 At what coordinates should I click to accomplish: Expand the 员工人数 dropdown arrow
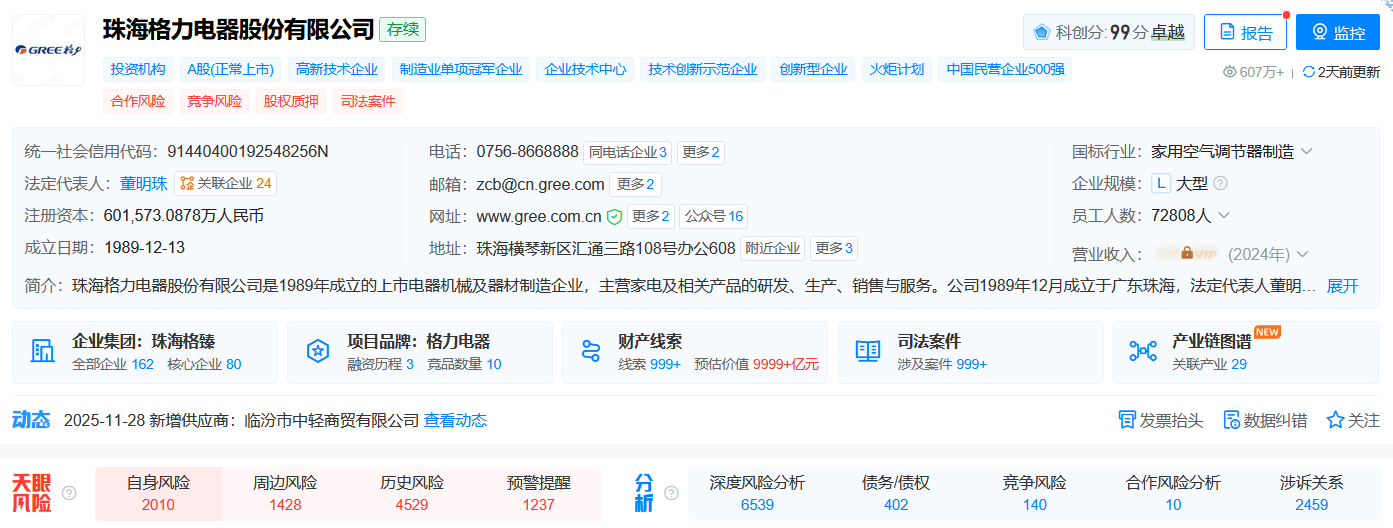(x=1223, y=216)
